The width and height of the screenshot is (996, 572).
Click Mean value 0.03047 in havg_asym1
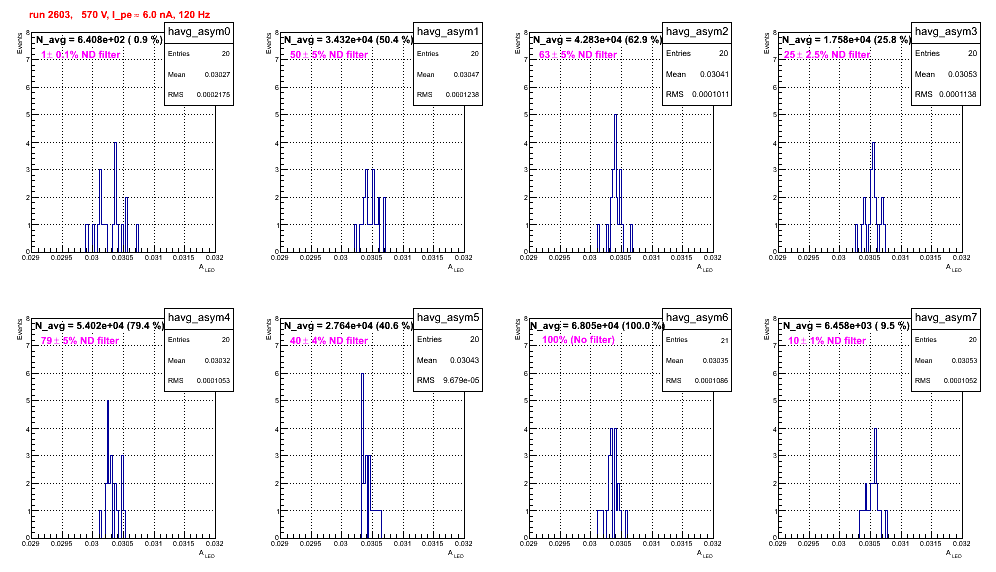click(466, 75)
